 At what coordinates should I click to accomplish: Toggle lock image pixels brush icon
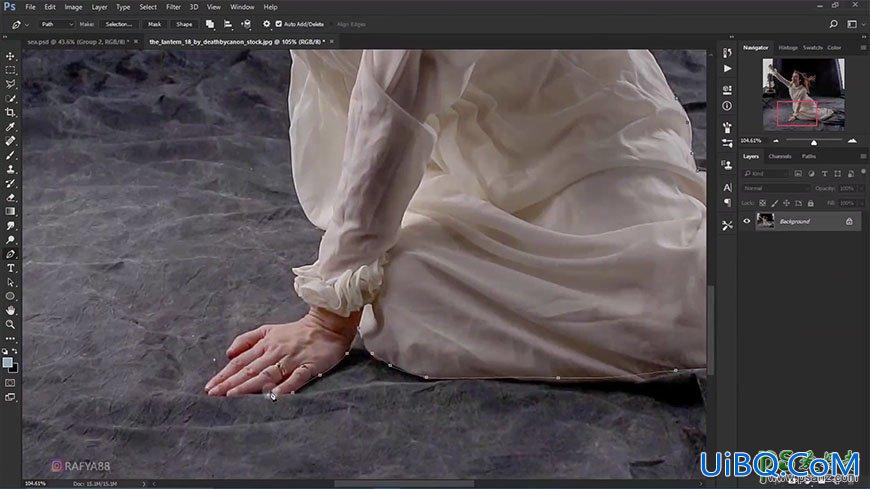[x=775, y=203]
